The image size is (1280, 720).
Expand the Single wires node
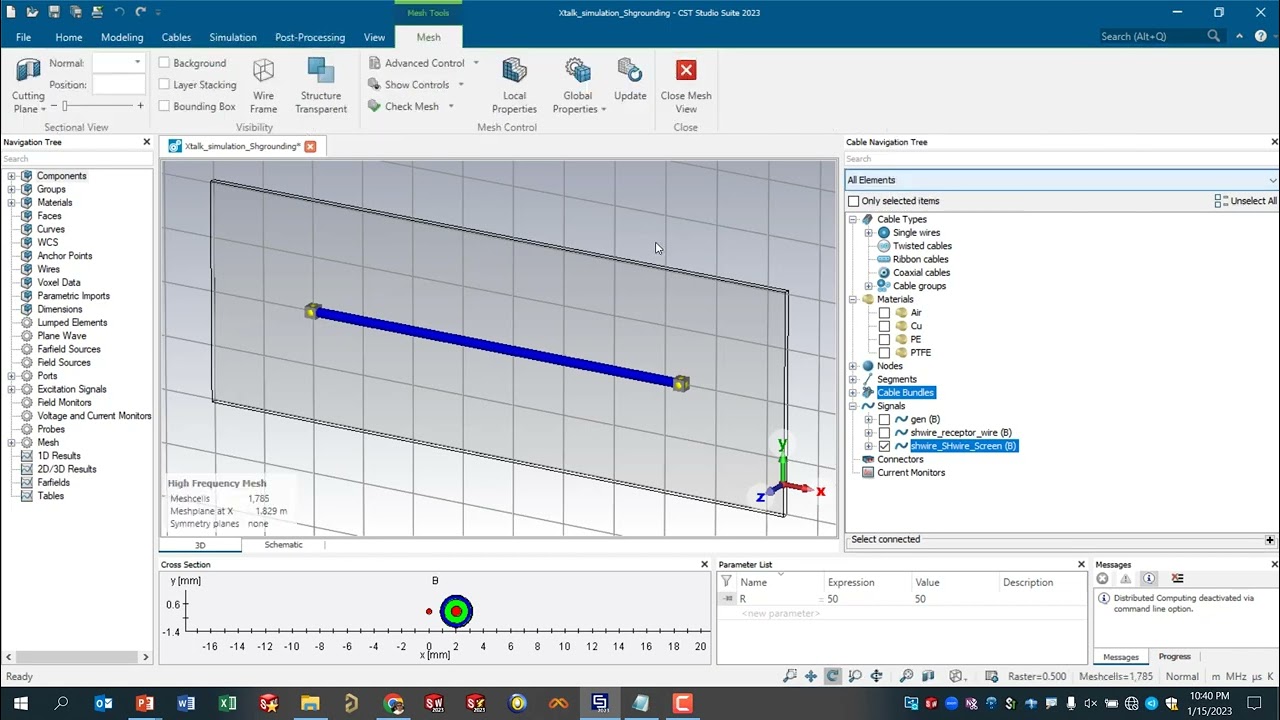click(869, 233)
